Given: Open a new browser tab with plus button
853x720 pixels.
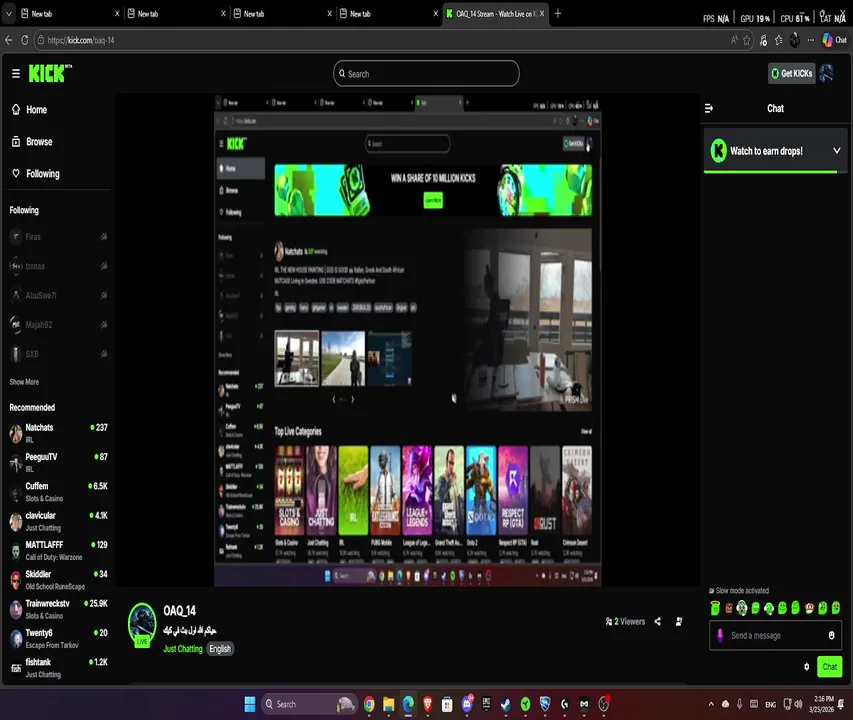Looking at the screenshot, I should [x=558, y=14].
